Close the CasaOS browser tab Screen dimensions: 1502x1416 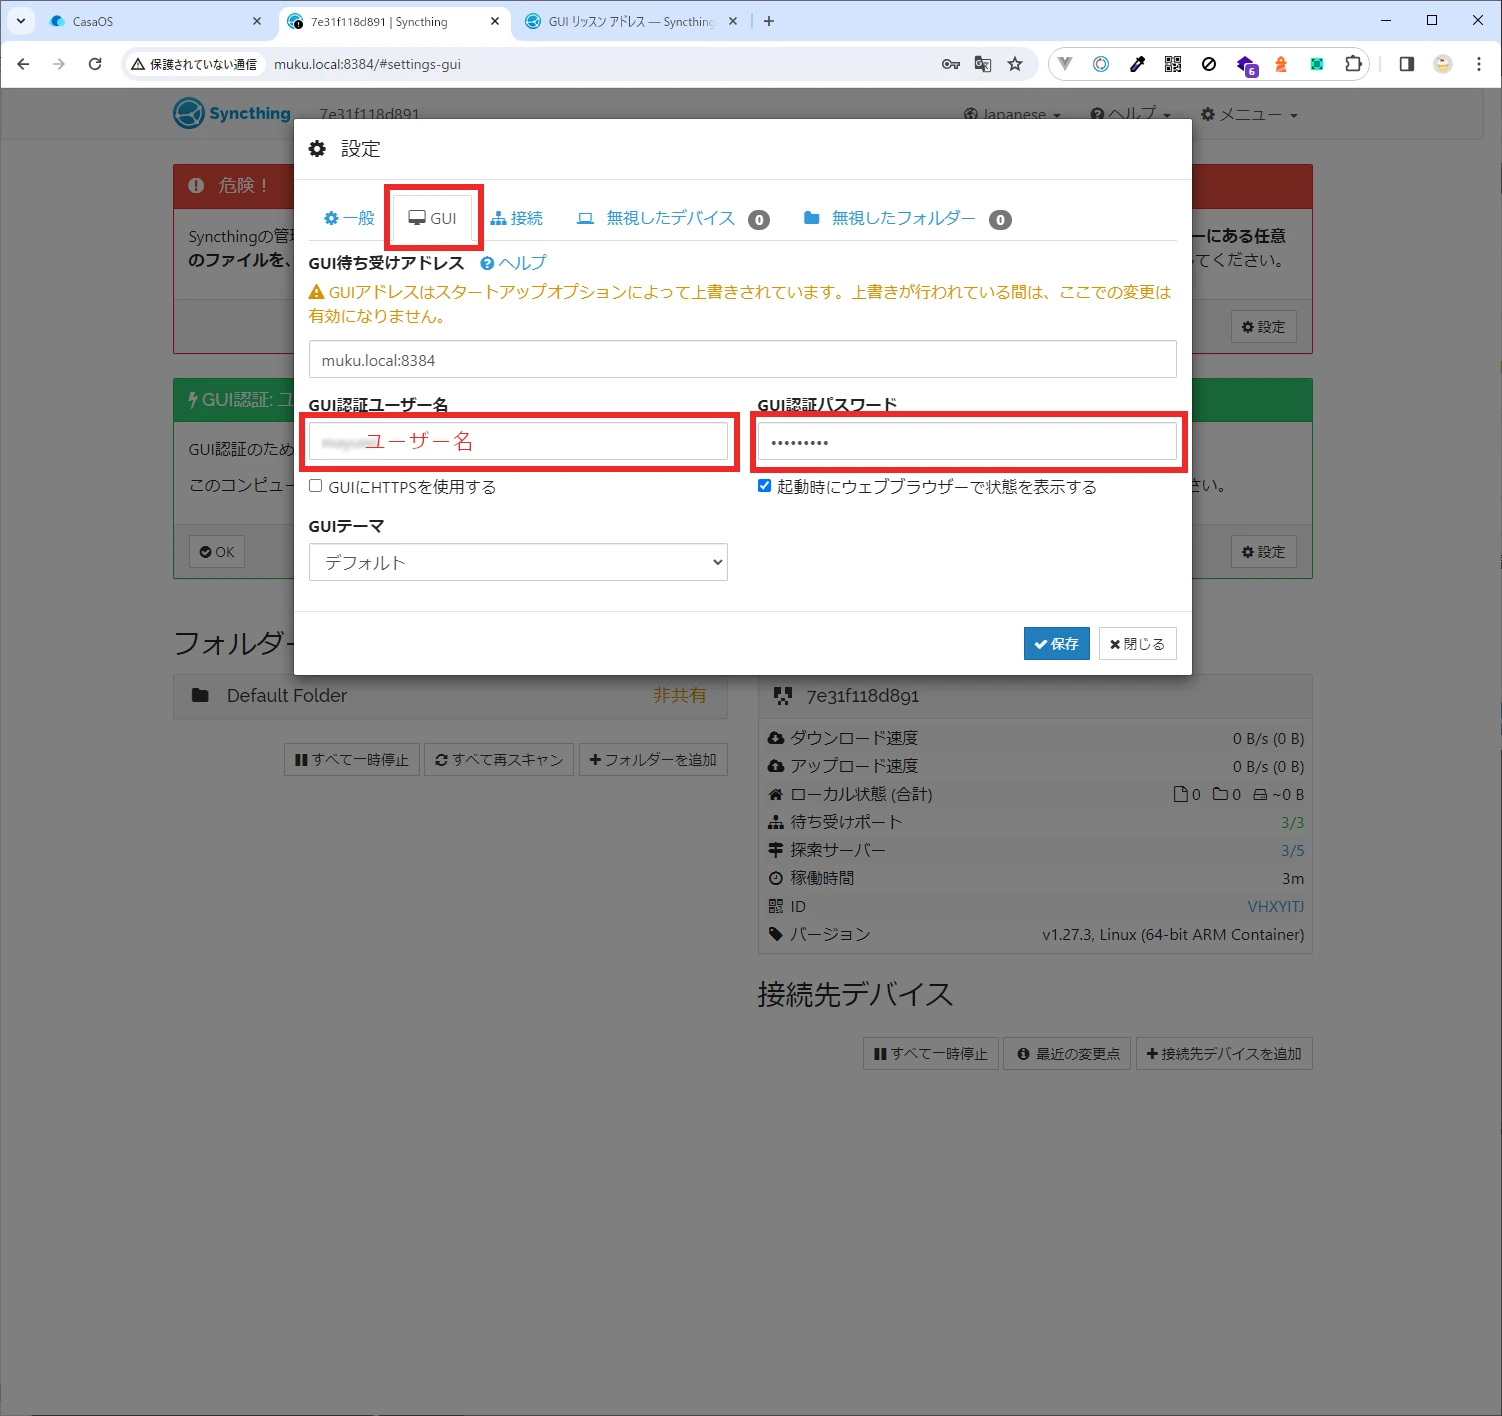pyautogui.click(x=257, y=21)
